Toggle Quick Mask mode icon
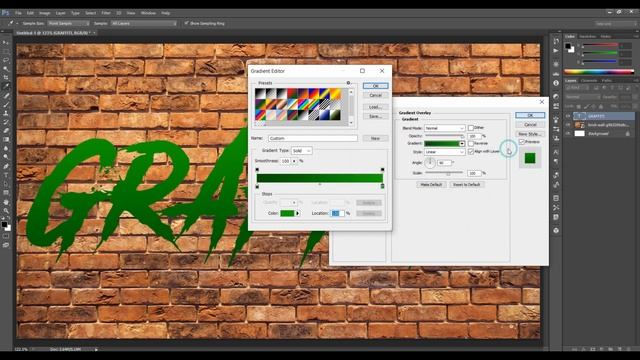 6,236
